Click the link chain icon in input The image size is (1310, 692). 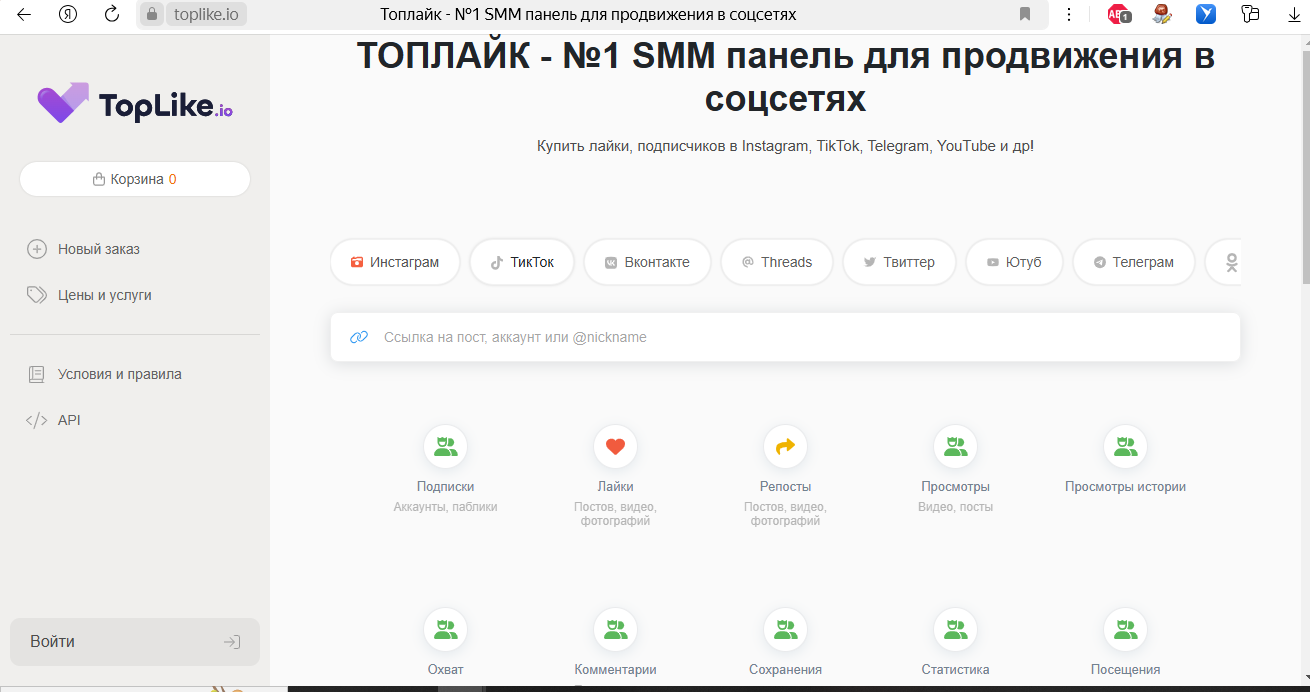pos(359,337)
